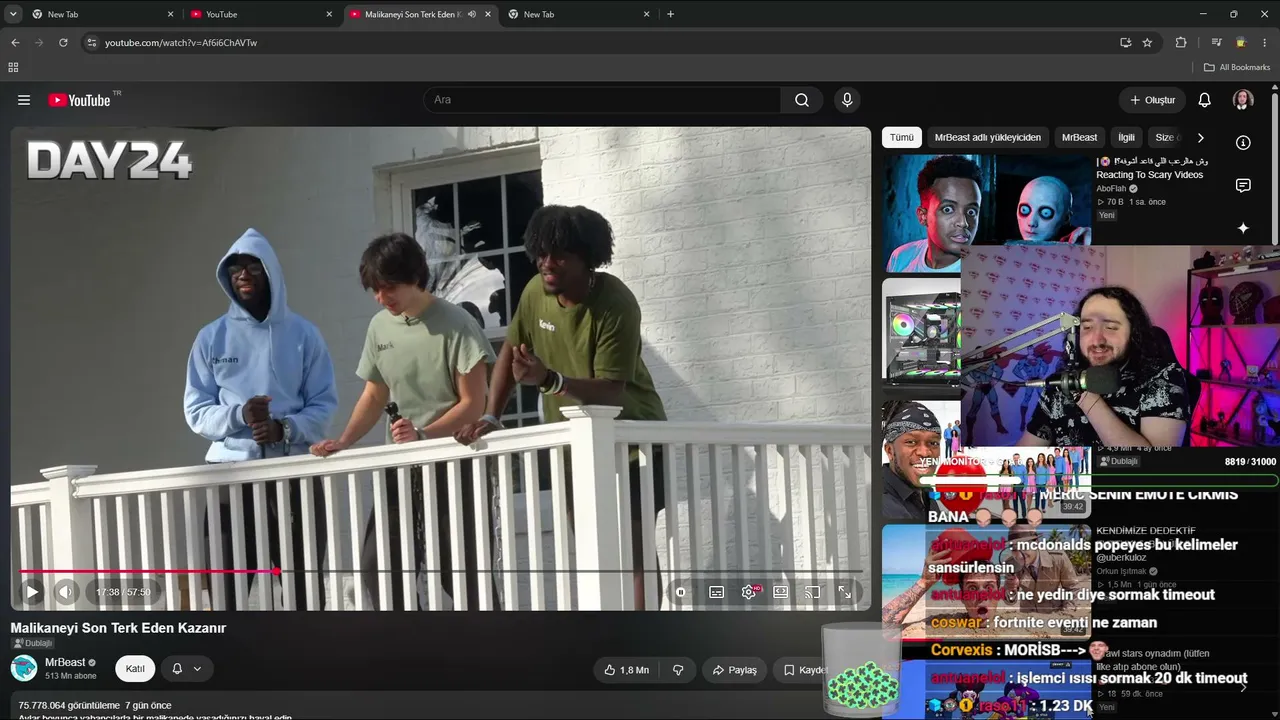
Task: Close the first New Tab
Action: (171, 14)
